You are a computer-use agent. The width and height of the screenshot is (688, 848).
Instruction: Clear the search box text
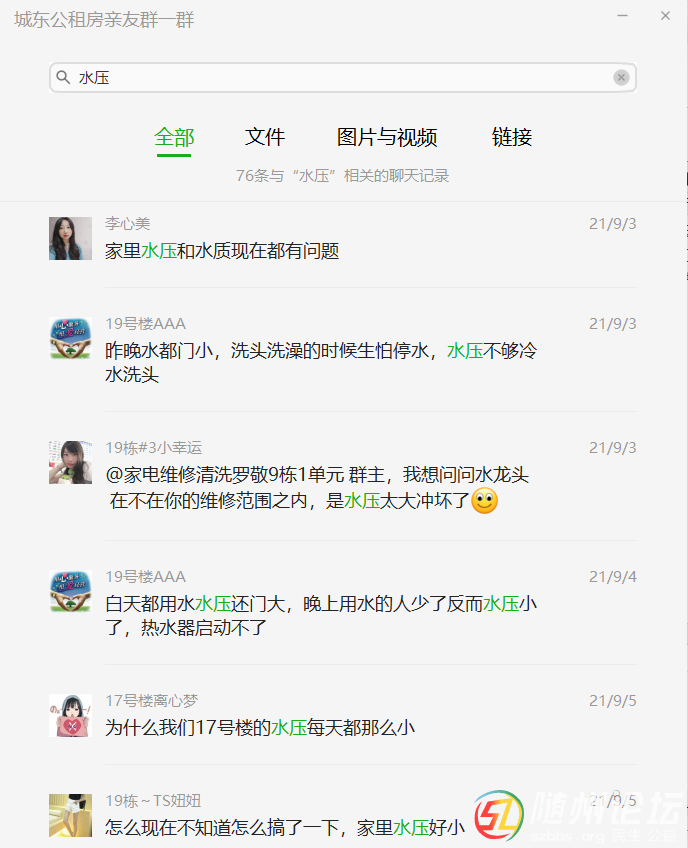(621, 77)
